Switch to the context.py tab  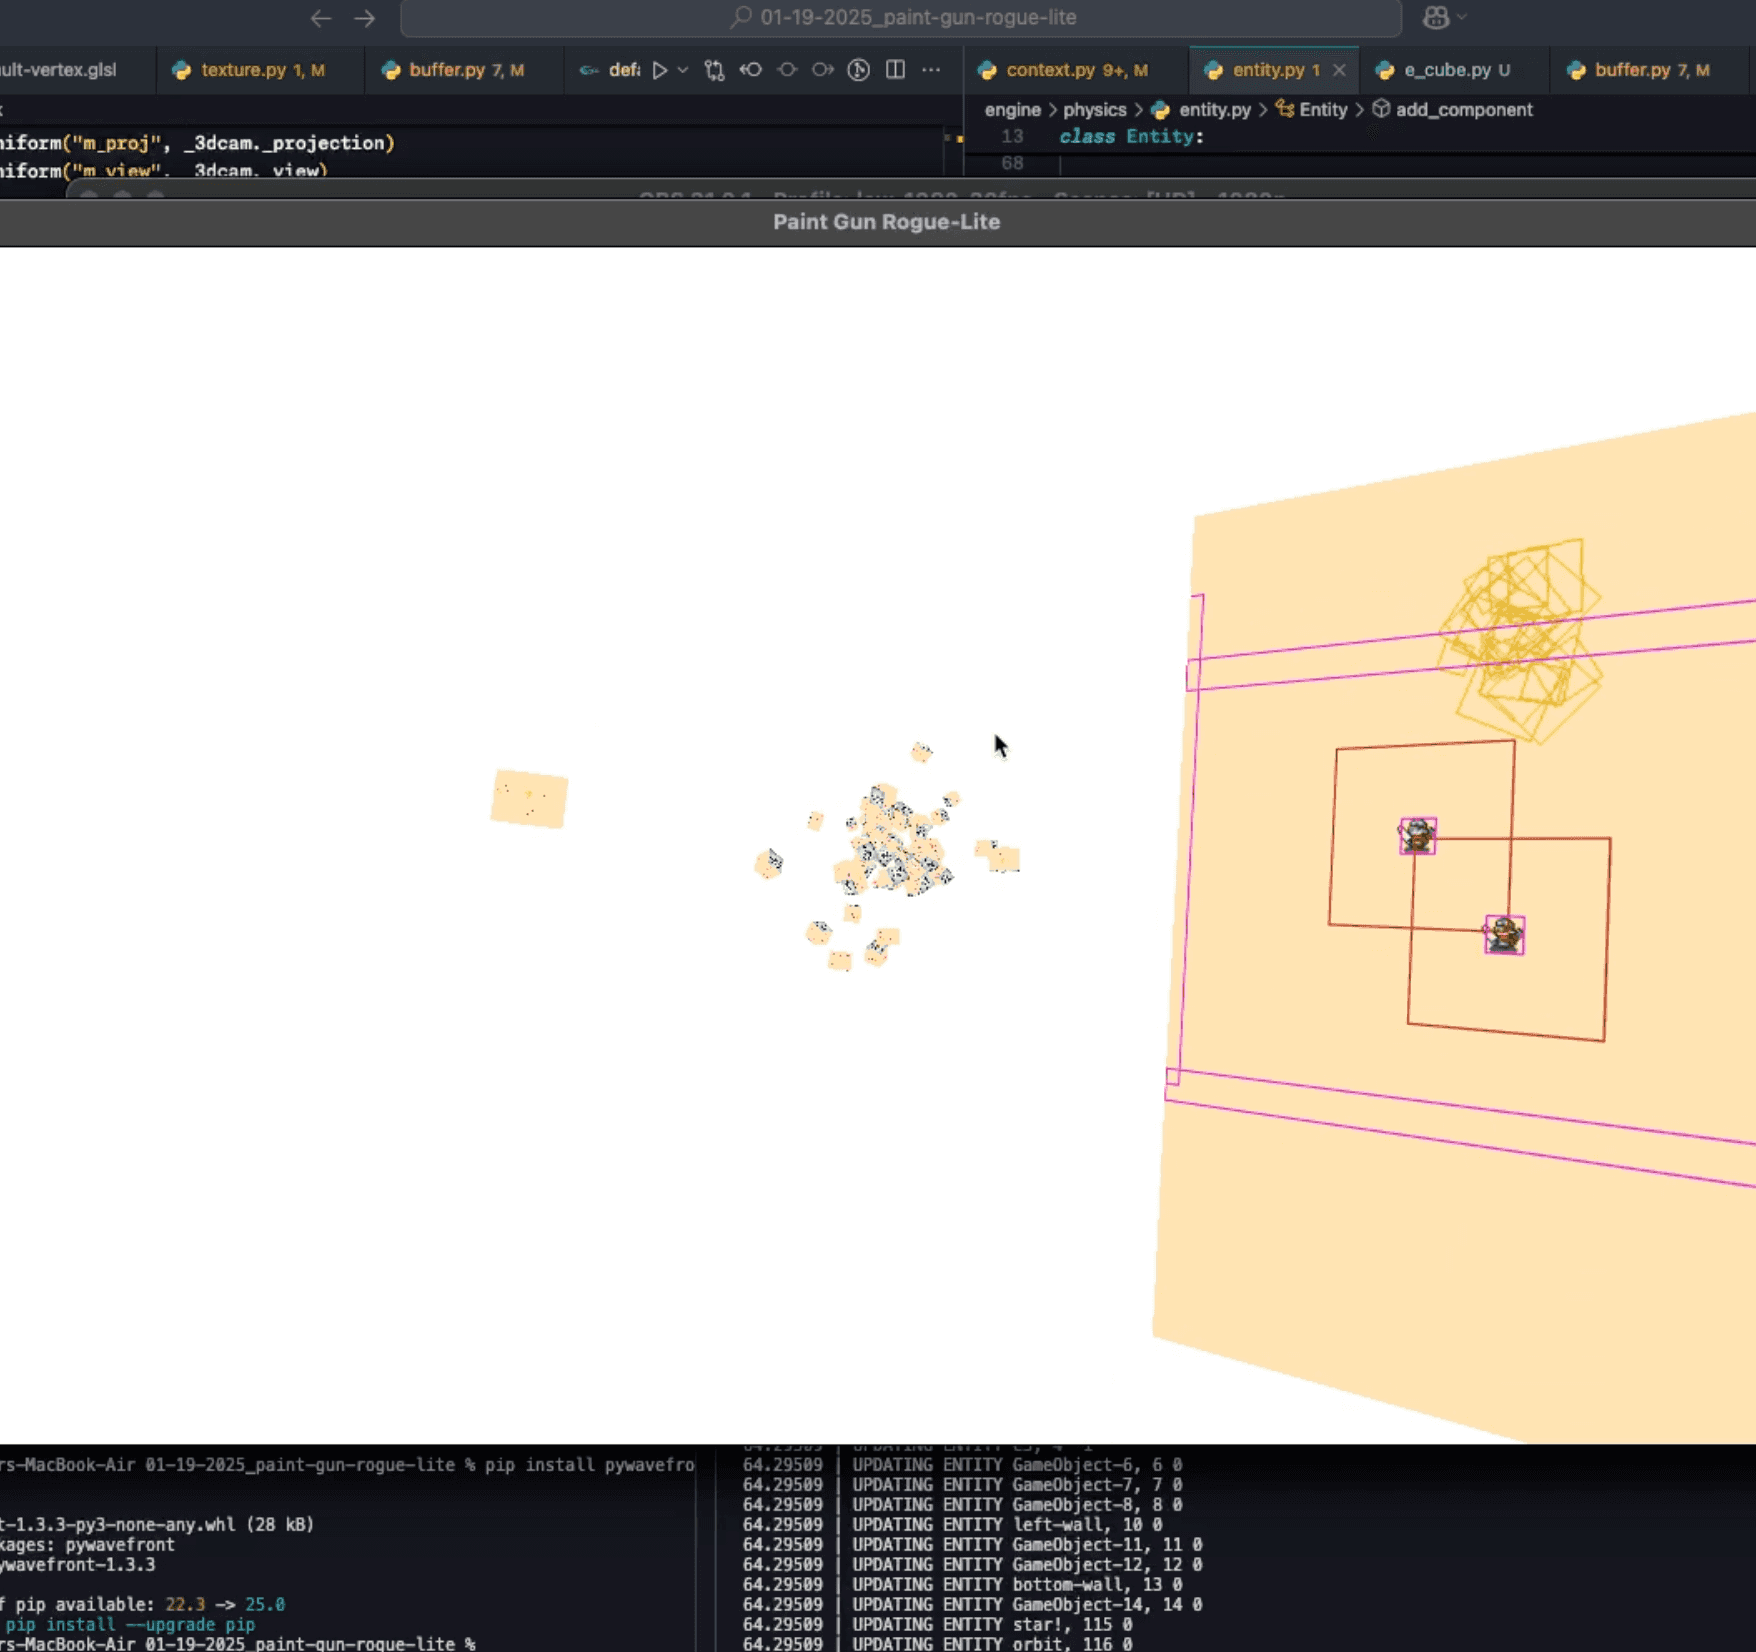tap(1076, 70)
